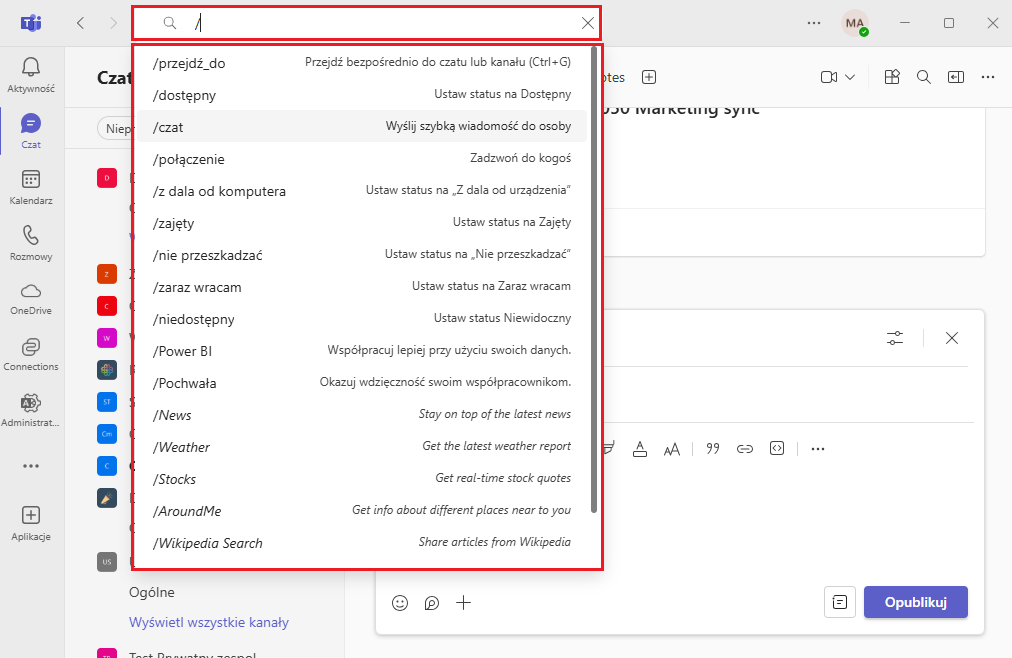Click Wyświetl wszystkie kanały link

tap(209, 623)
